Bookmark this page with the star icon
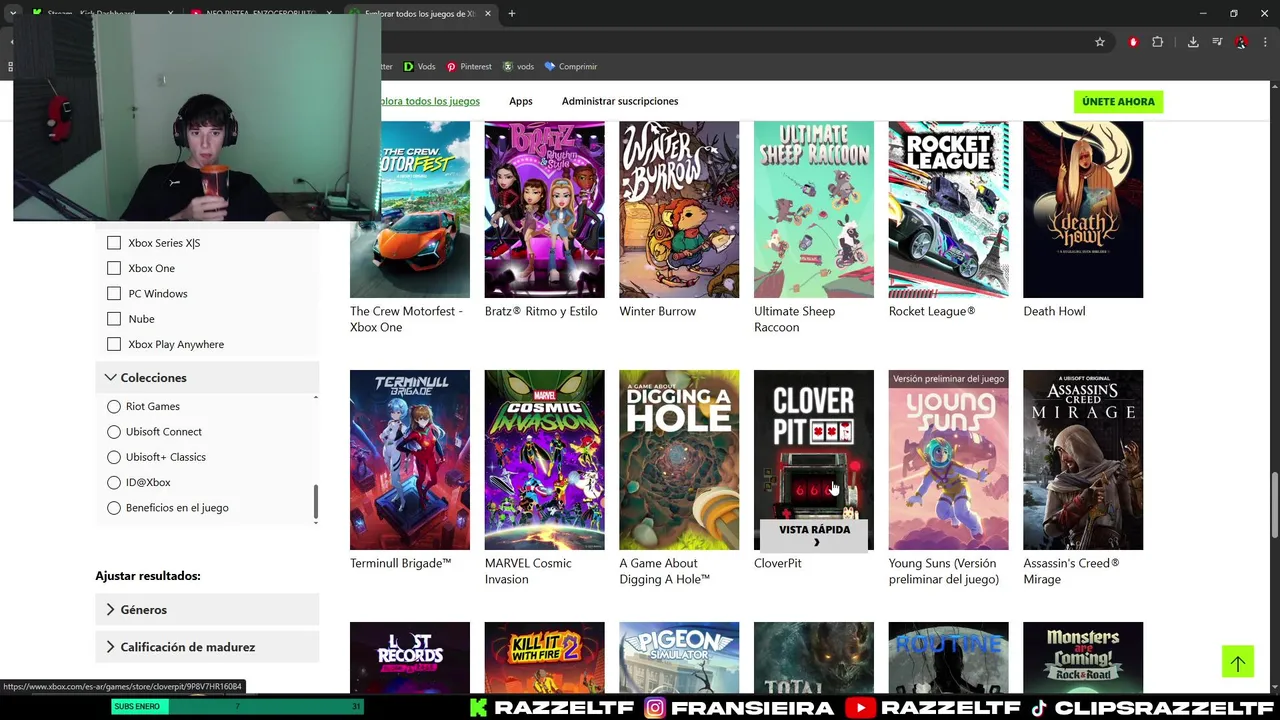The image size is (1280, 720). 1100,42
